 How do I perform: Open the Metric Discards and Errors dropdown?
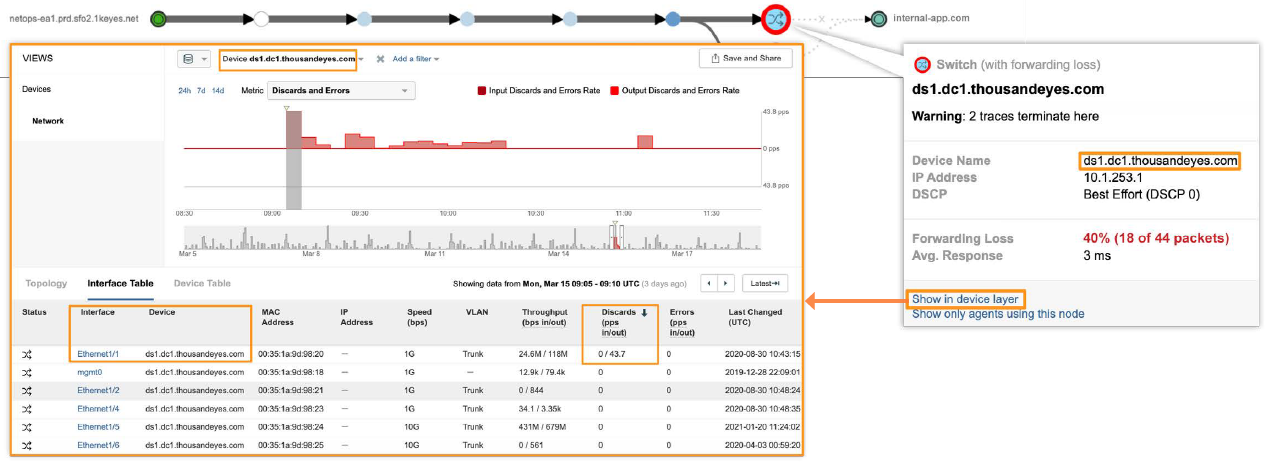point(340,91)
